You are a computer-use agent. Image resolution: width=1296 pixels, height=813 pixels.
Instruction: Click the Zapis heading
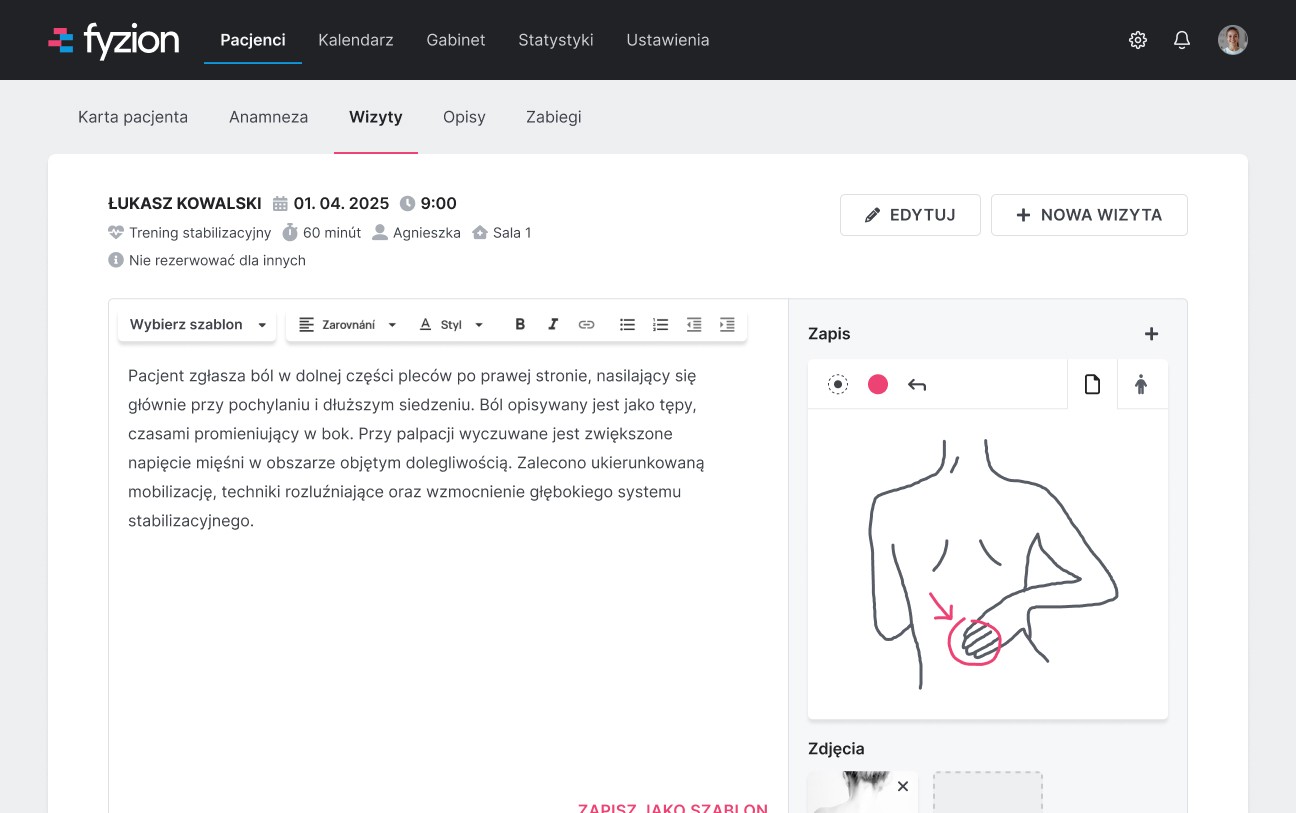[829, 334]
